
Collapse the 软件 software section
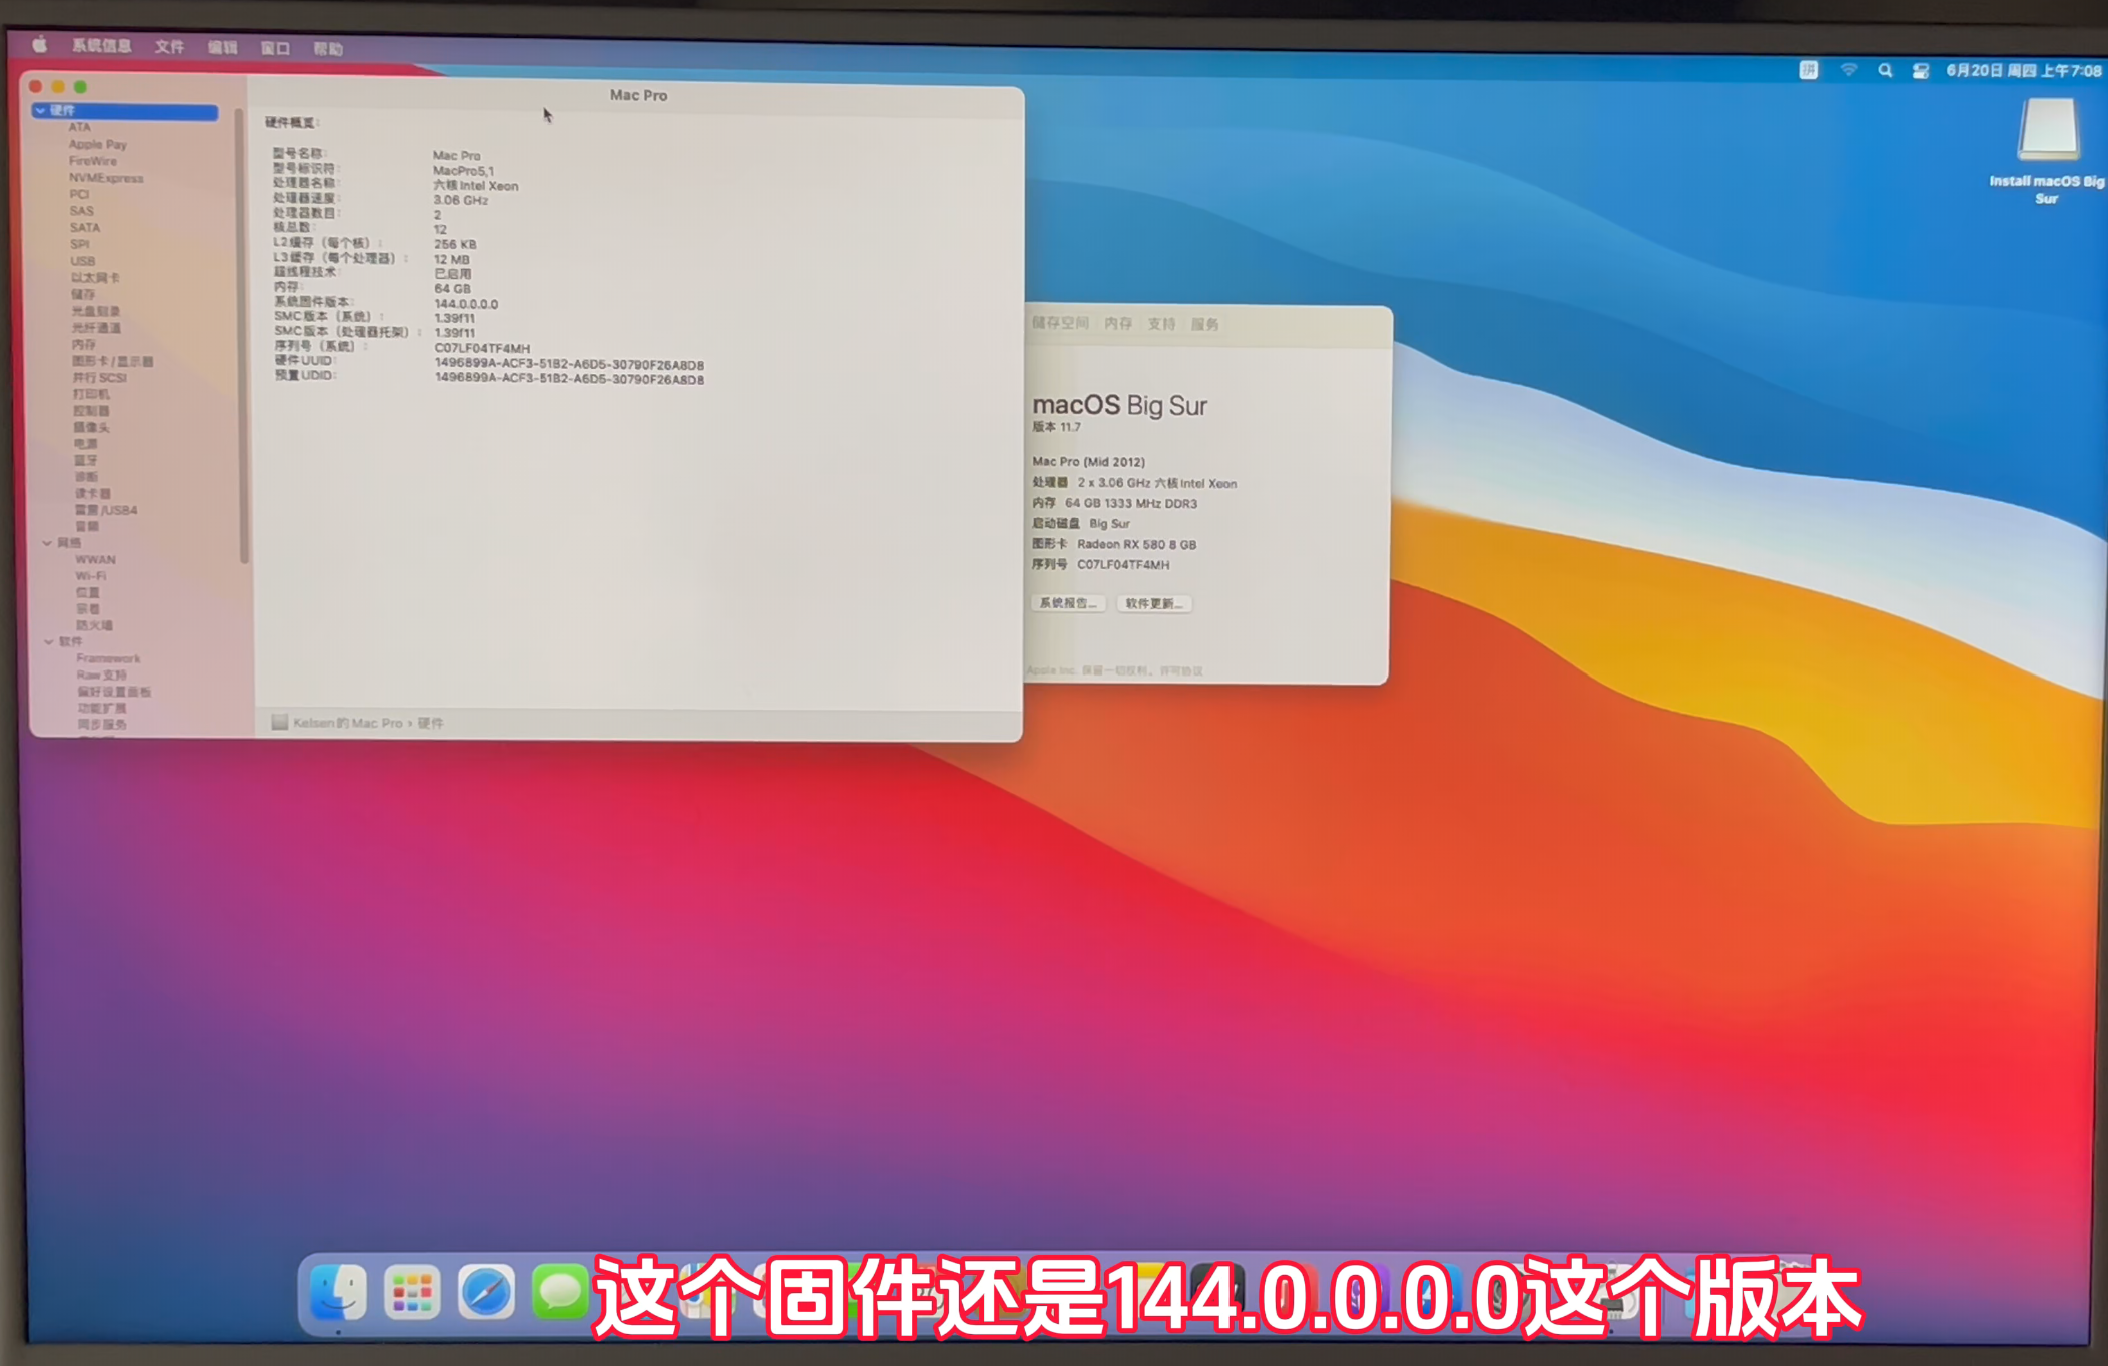tap(48, 641)
